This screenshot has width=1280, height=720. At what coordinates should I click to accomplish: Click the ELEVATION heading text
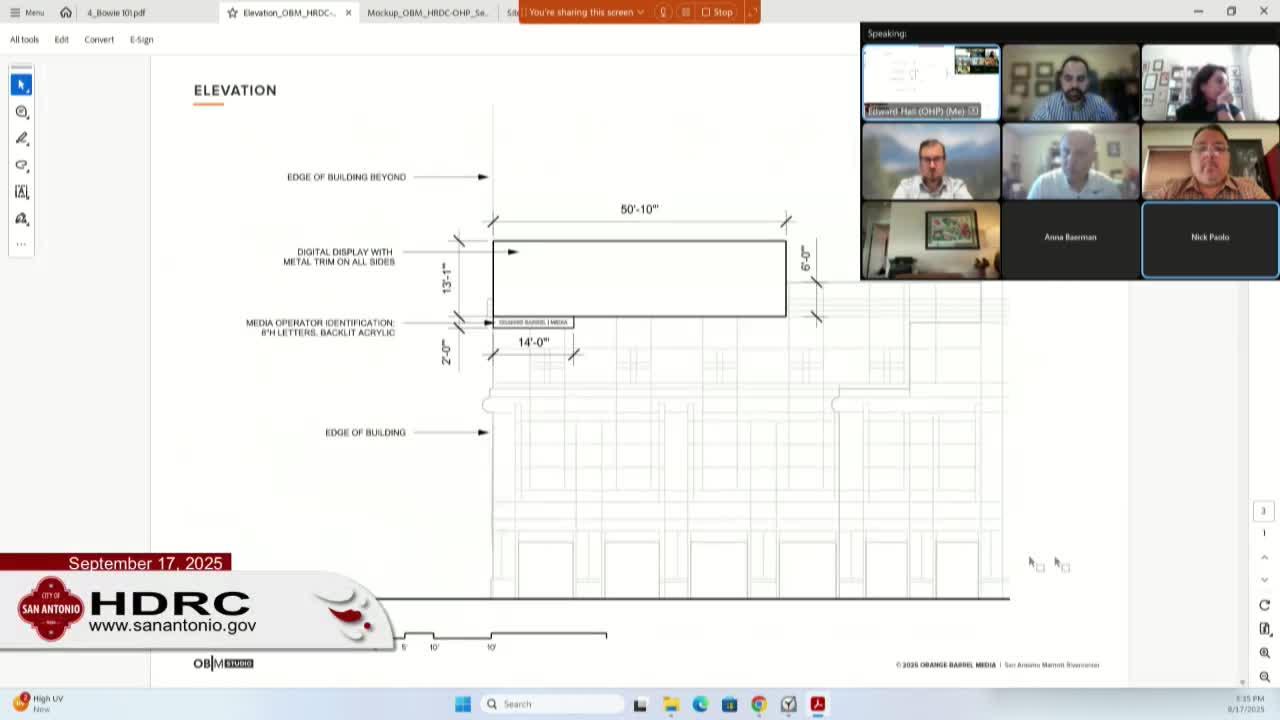(x=235, y=90)
